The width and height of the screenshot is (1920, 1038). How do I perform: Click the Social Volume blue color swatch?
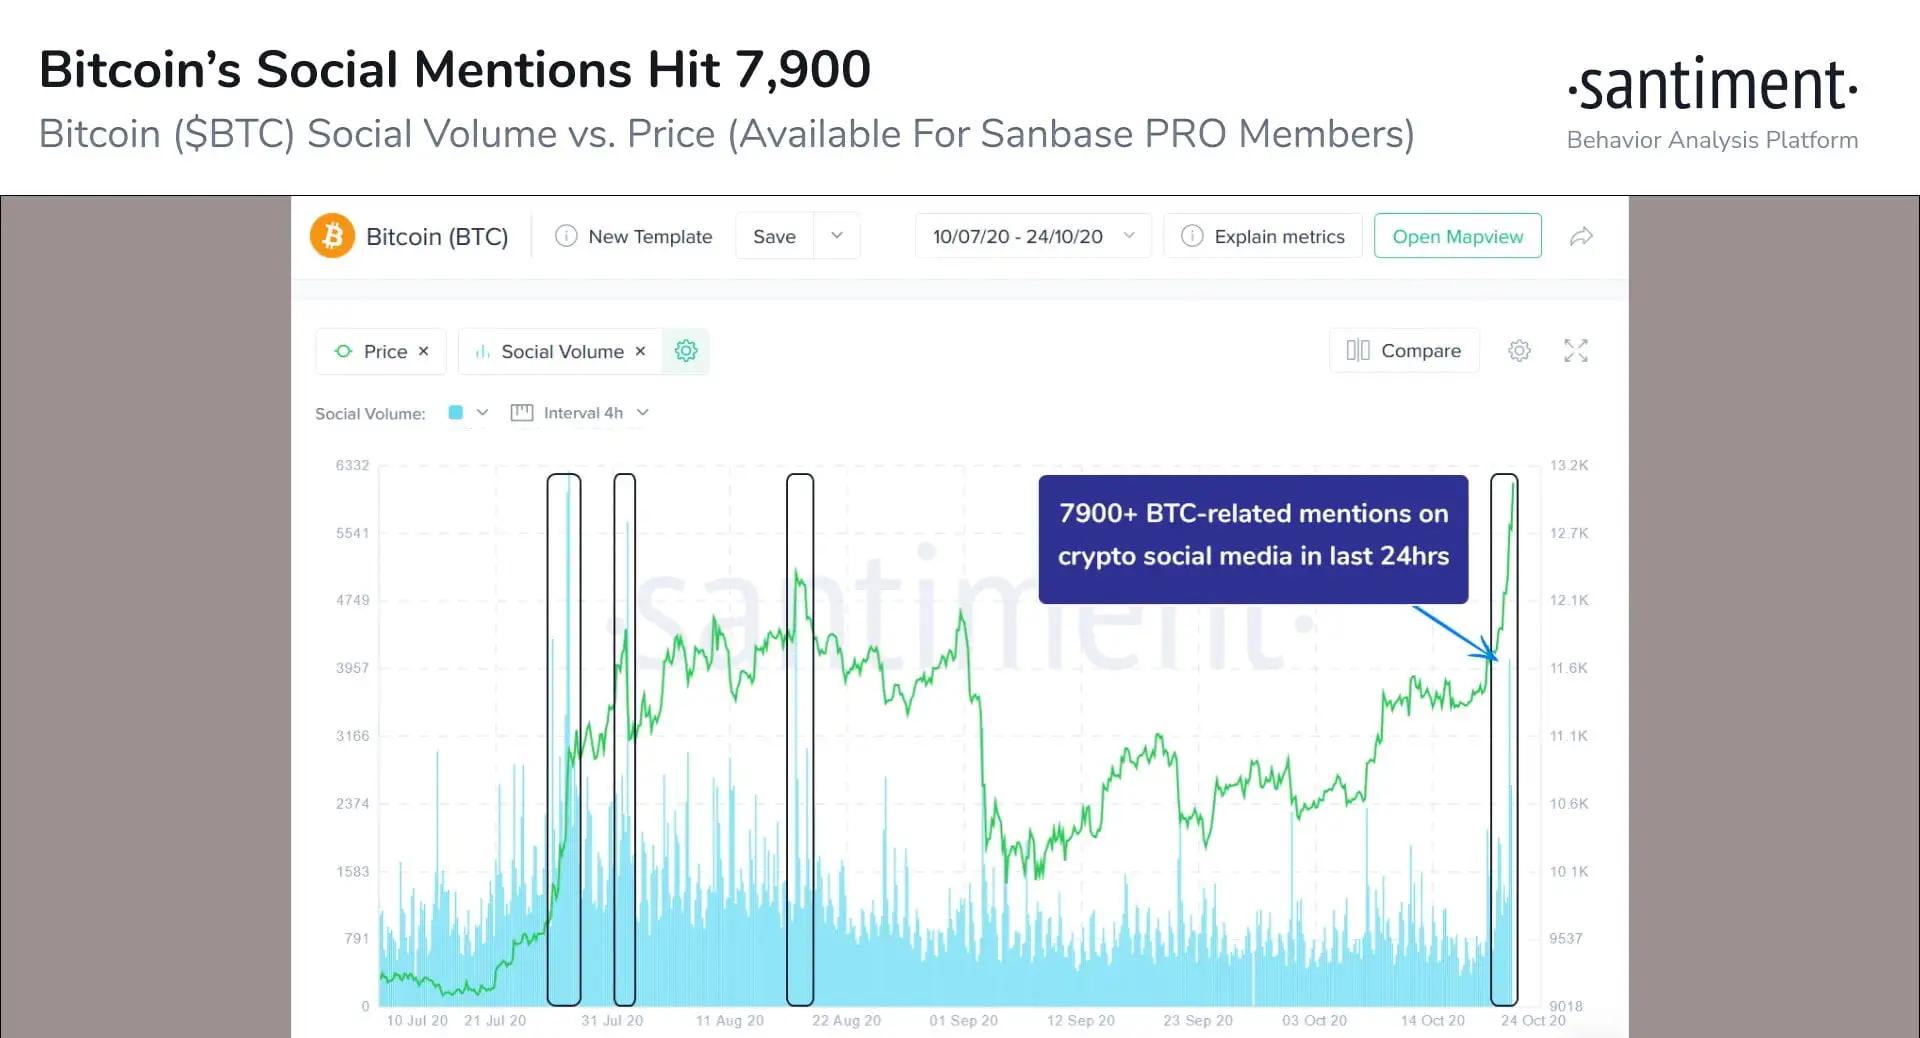[456, 412]
